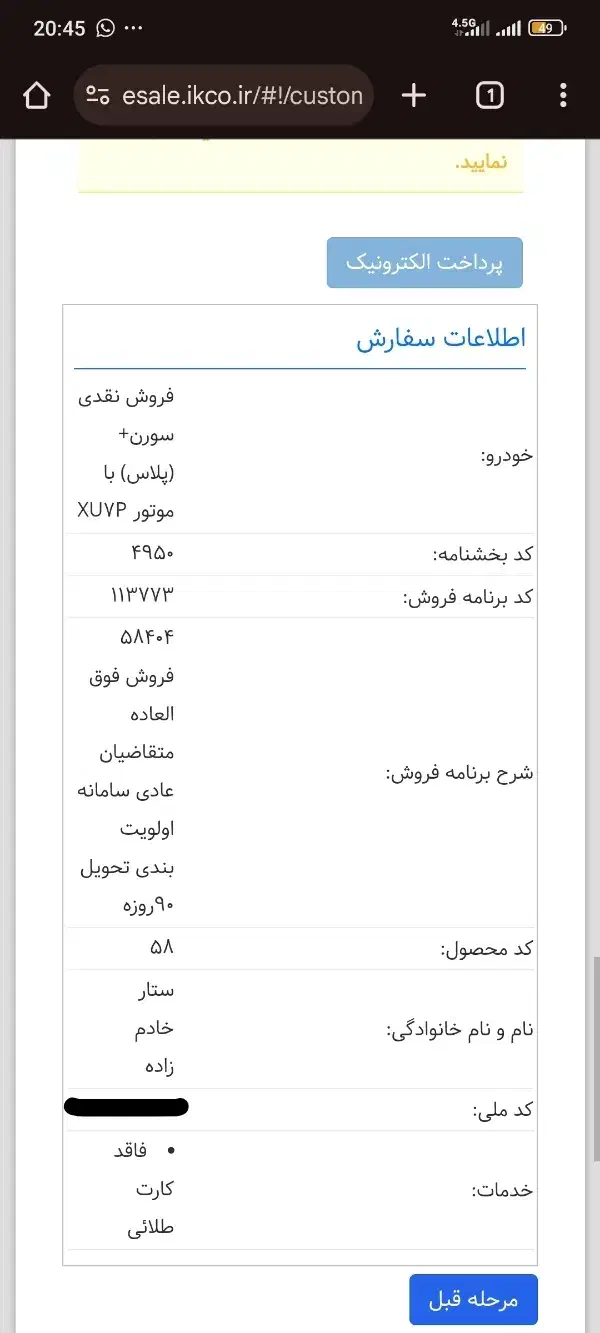Open the tab switcher showing 1 tab
Viewport: 600px width, 1333px height.
click(x=488, y=95)
